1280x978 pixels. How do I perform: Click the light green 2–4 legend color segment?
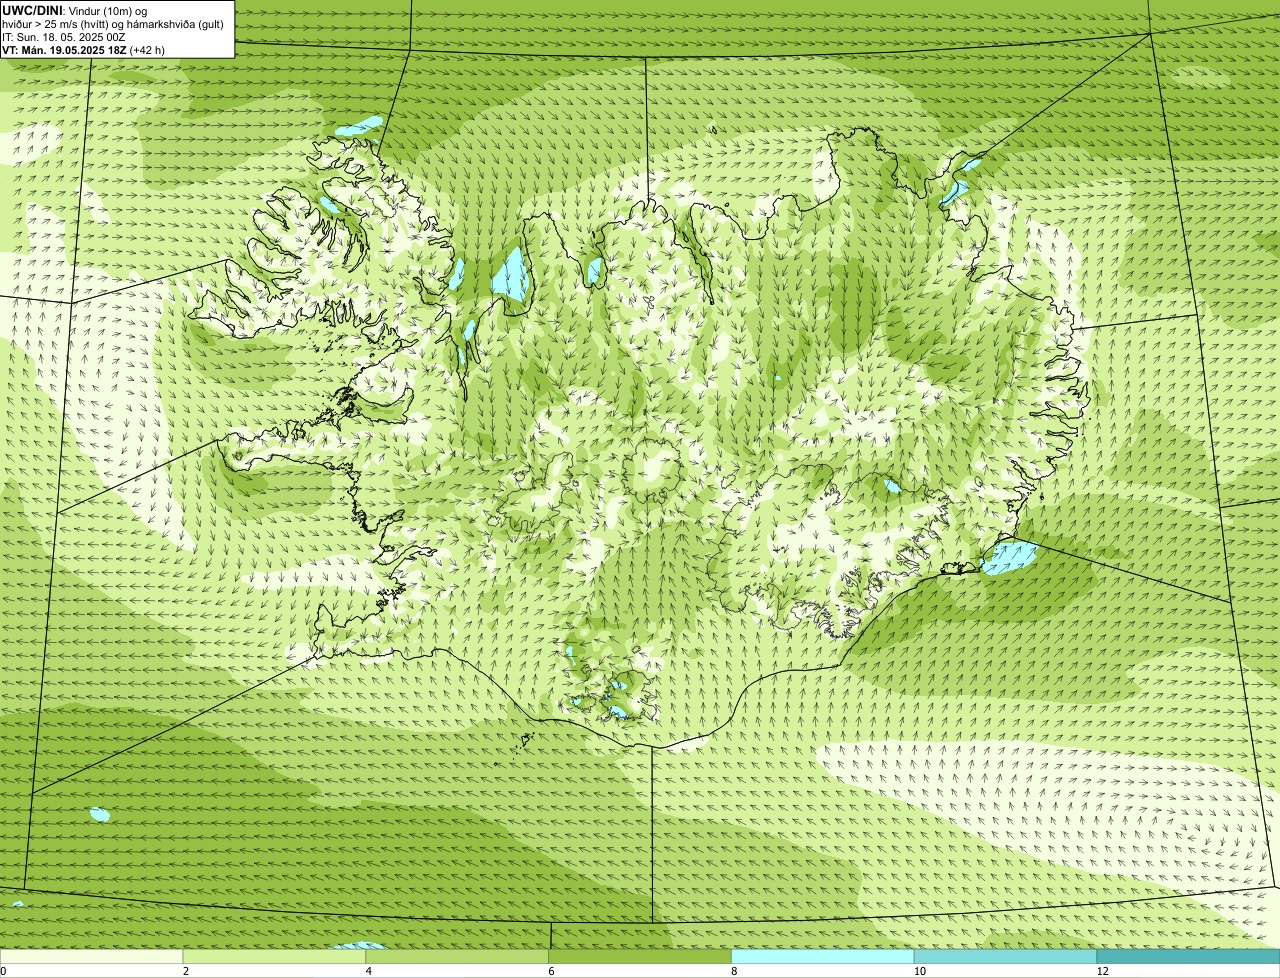pos(275,957)
